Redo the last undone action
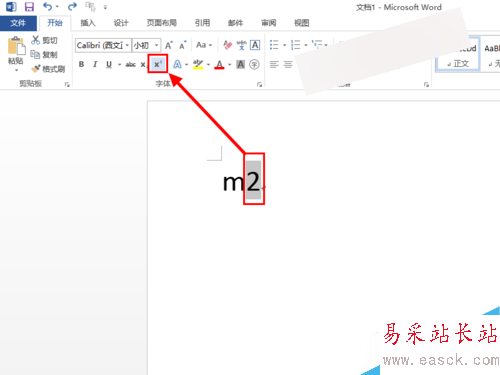The width and height of the screenshot is (500, 375). (x=72, y=6)
